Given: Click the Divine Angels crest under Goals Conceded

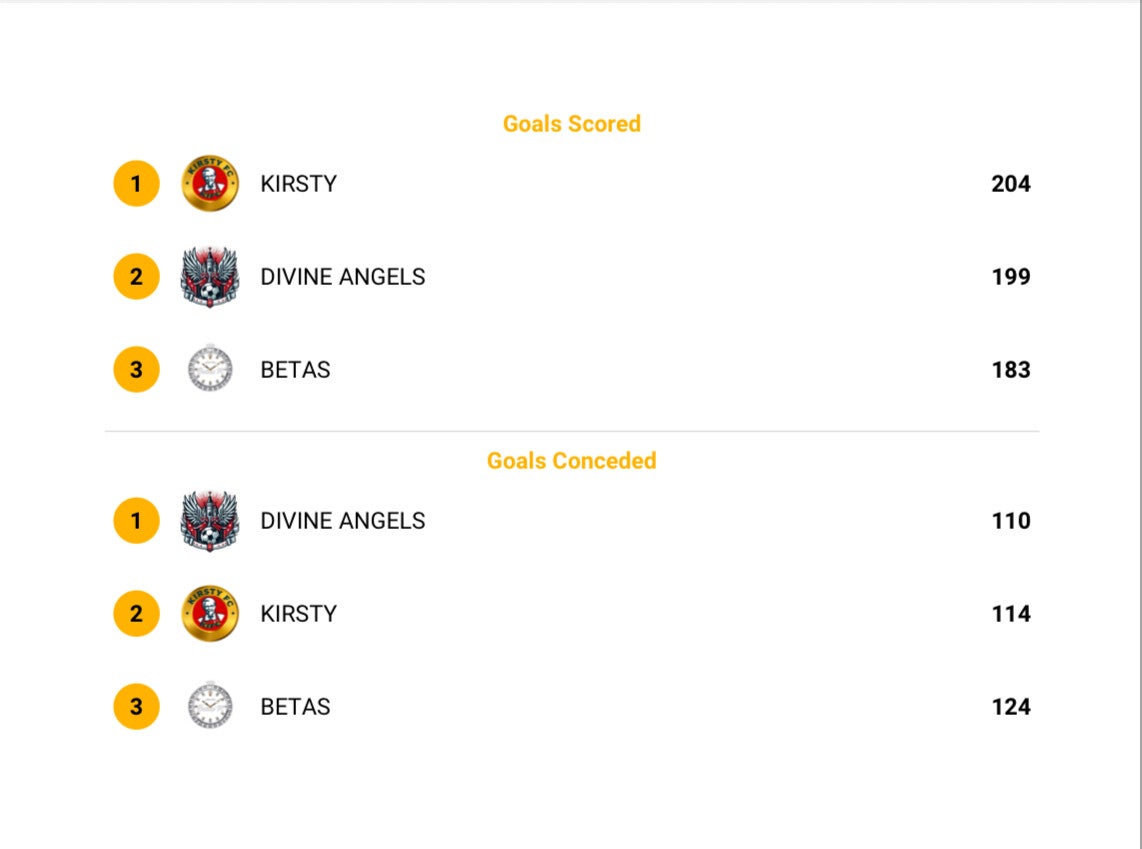Looking at the screenshot, I should (x=210, y=521).
